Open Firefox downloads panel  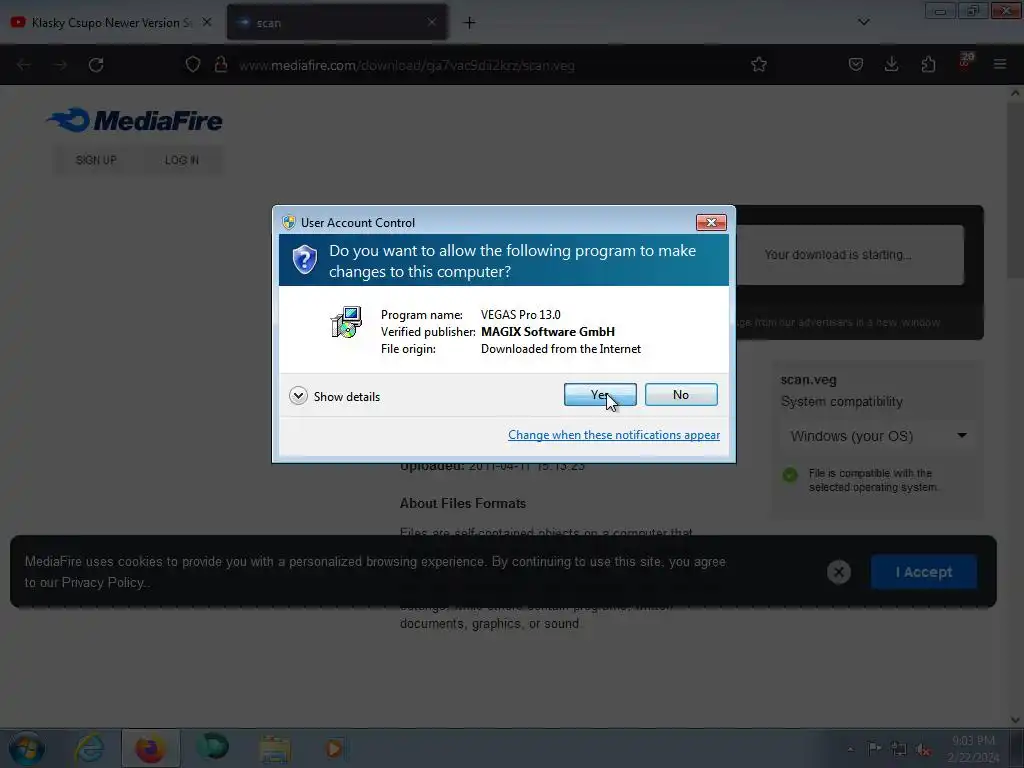coord(891,65)
